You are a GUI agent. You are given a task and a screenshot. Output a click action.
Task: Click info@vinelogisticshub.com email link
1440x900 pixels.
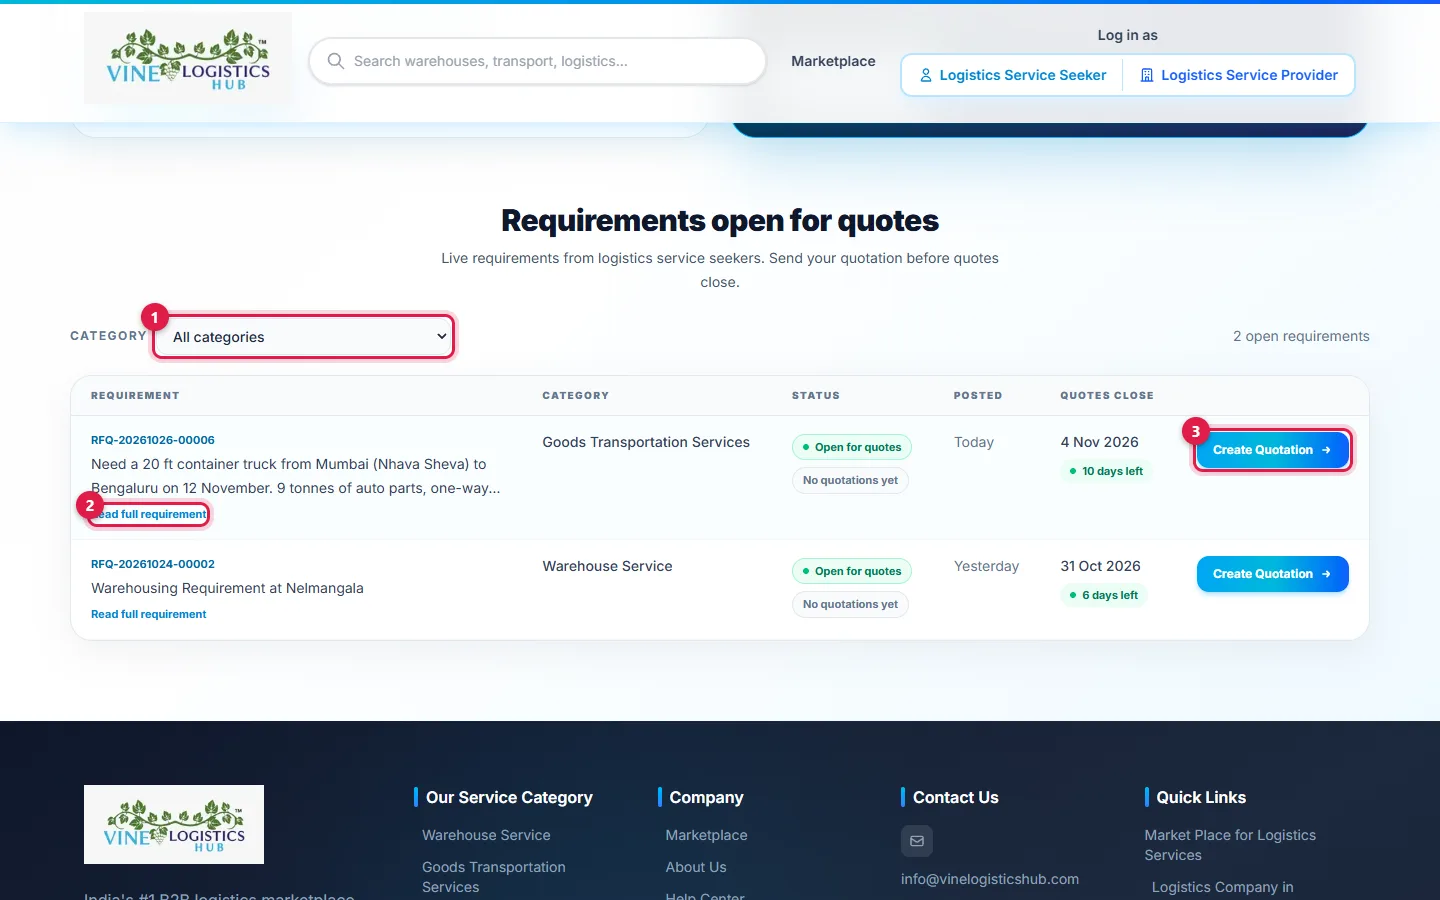990,879
